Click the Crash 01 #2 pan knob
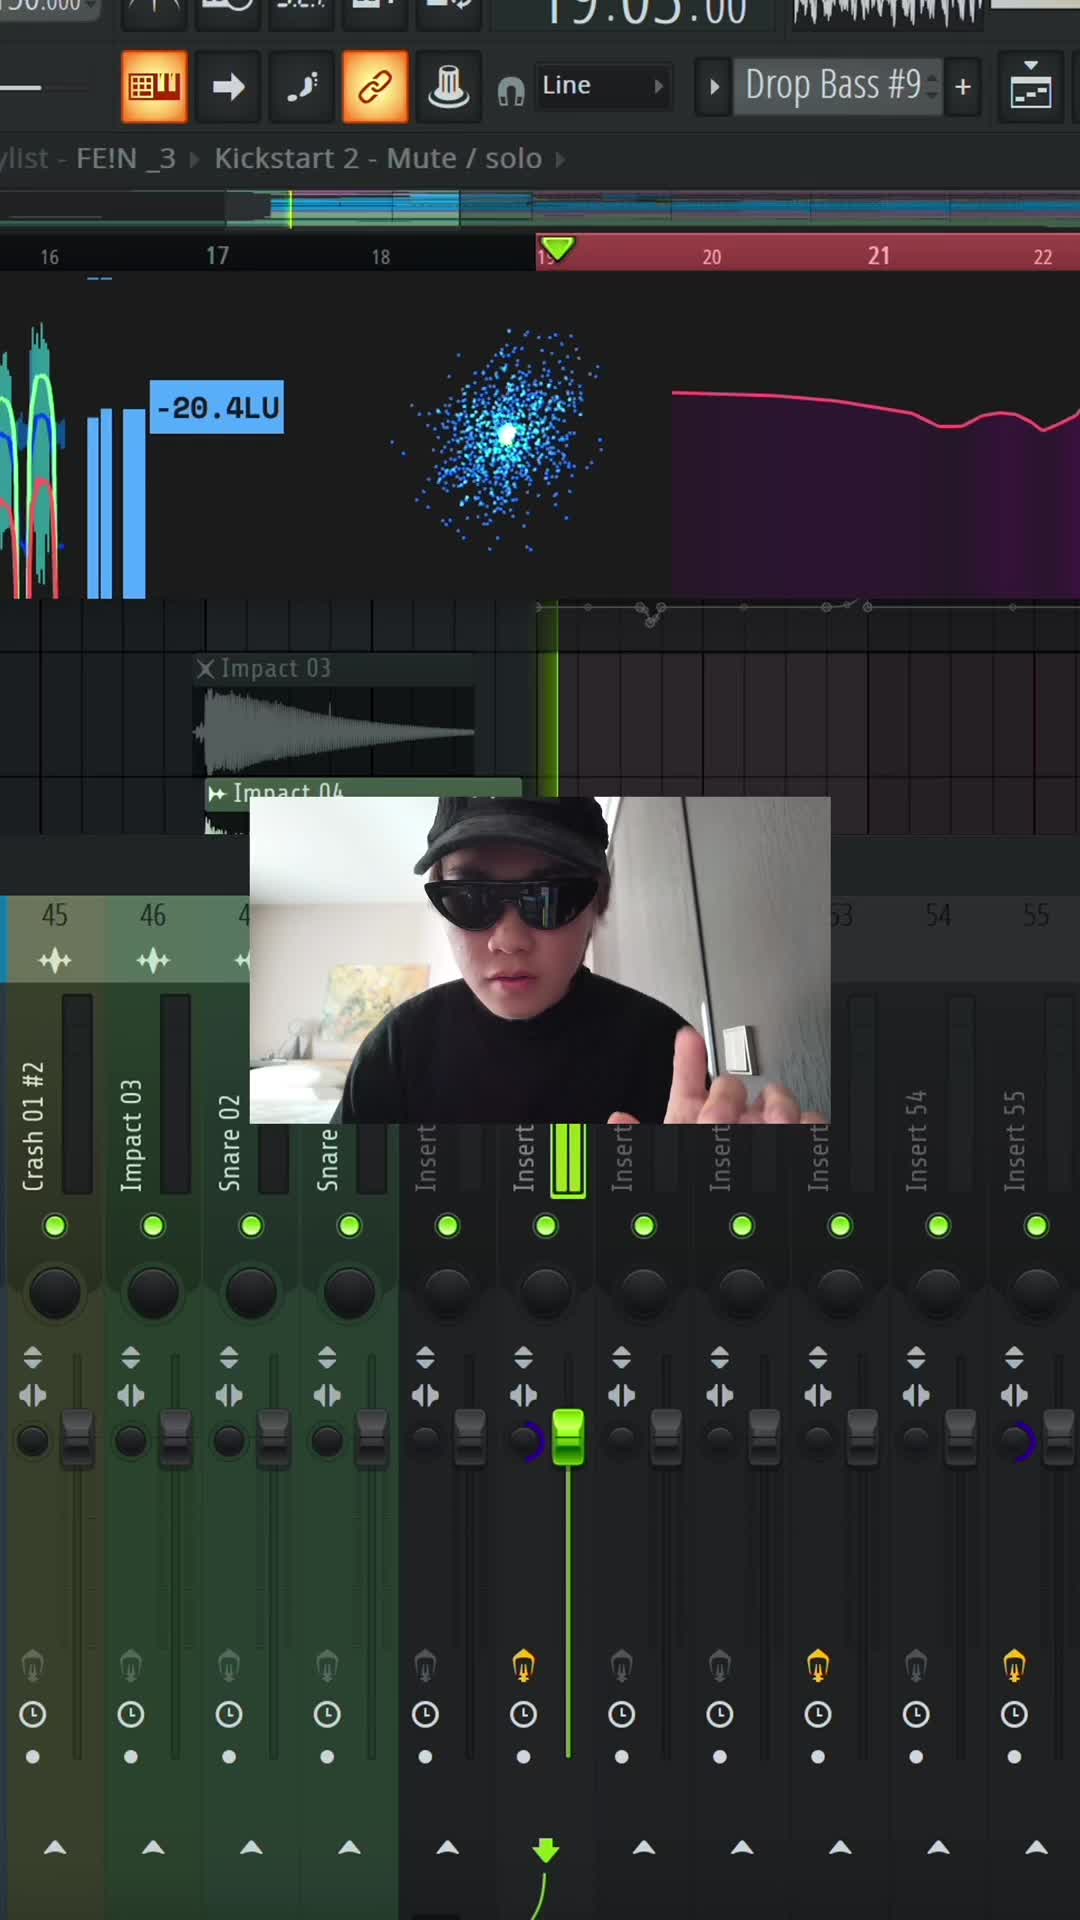The height and width of the screenshot is (1920, 1080). pos(55,1292)
